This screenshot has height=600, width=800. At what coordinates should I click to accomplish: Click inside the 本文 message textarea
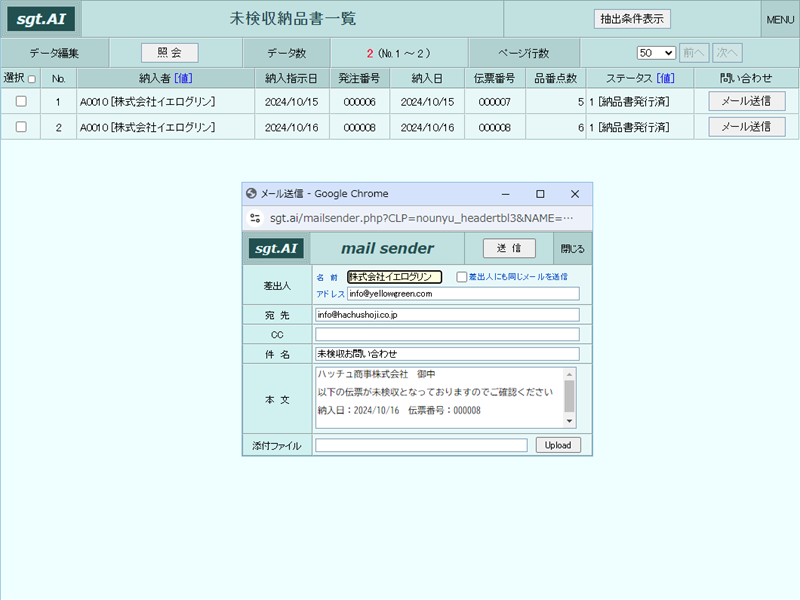tap(440, 398)
